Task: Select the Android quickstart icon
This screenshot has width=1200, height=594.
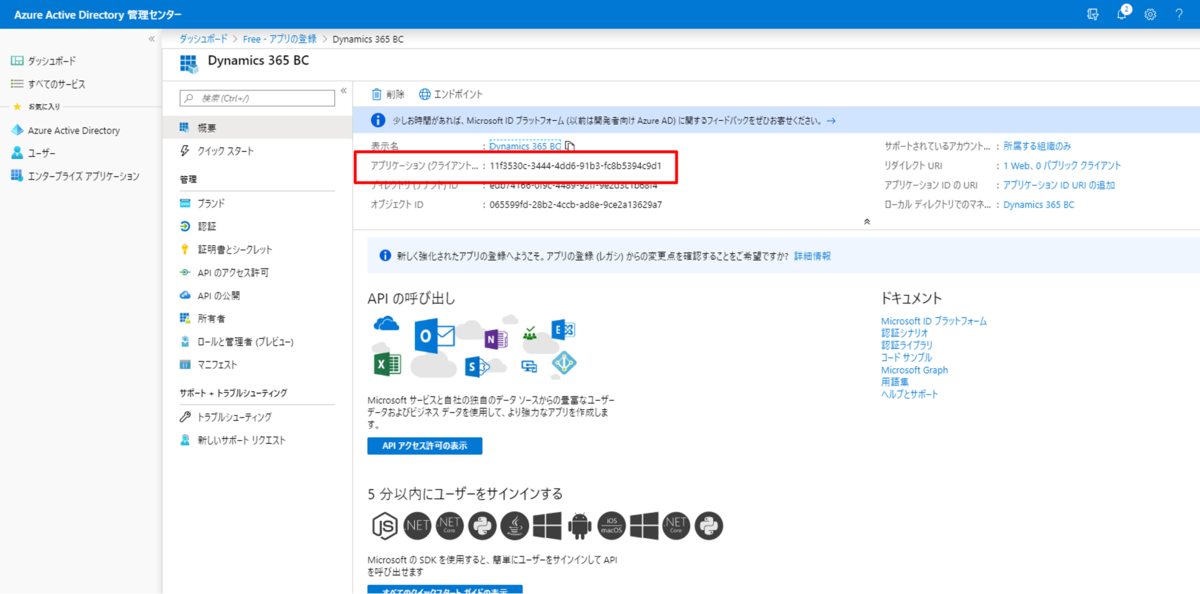Action: click(578, 525)
